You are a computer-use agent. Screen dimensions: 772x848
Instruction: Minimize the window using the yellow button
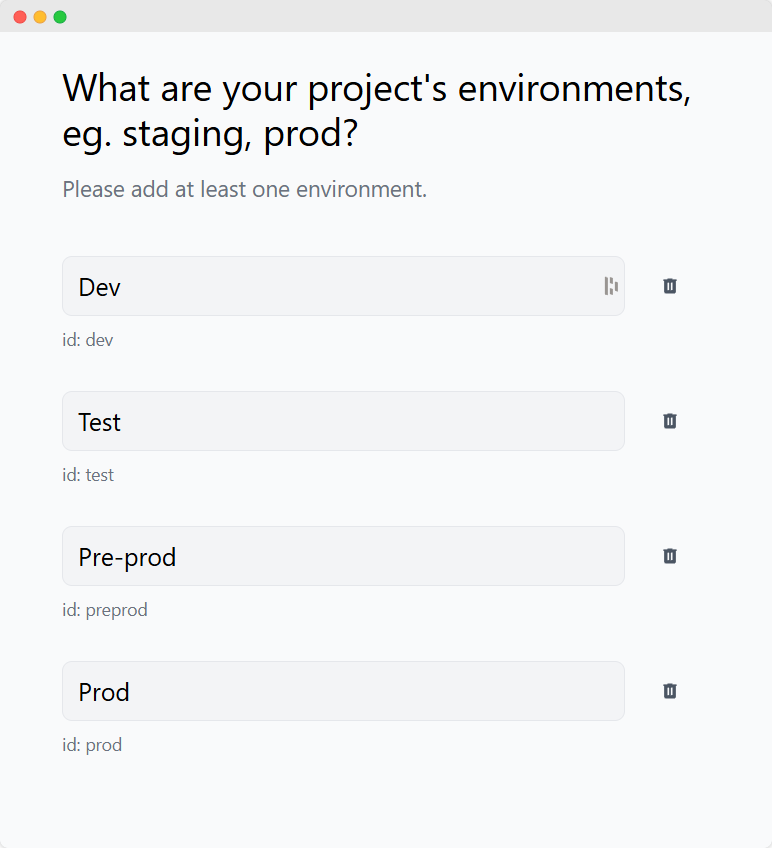point(40,17)
